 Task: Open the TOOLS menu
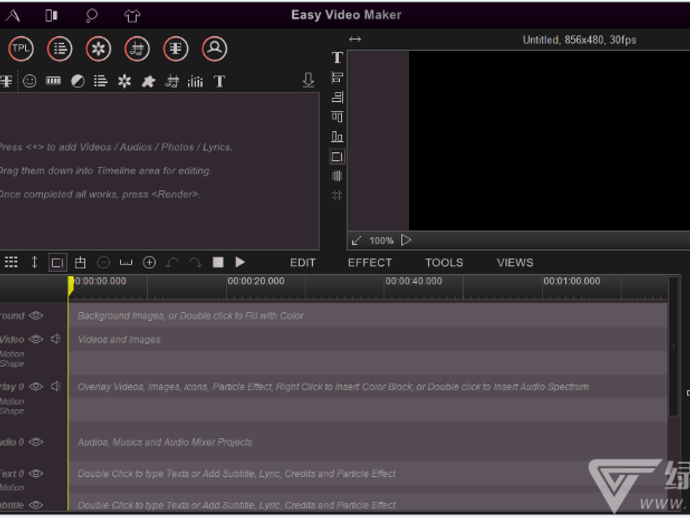444,263
